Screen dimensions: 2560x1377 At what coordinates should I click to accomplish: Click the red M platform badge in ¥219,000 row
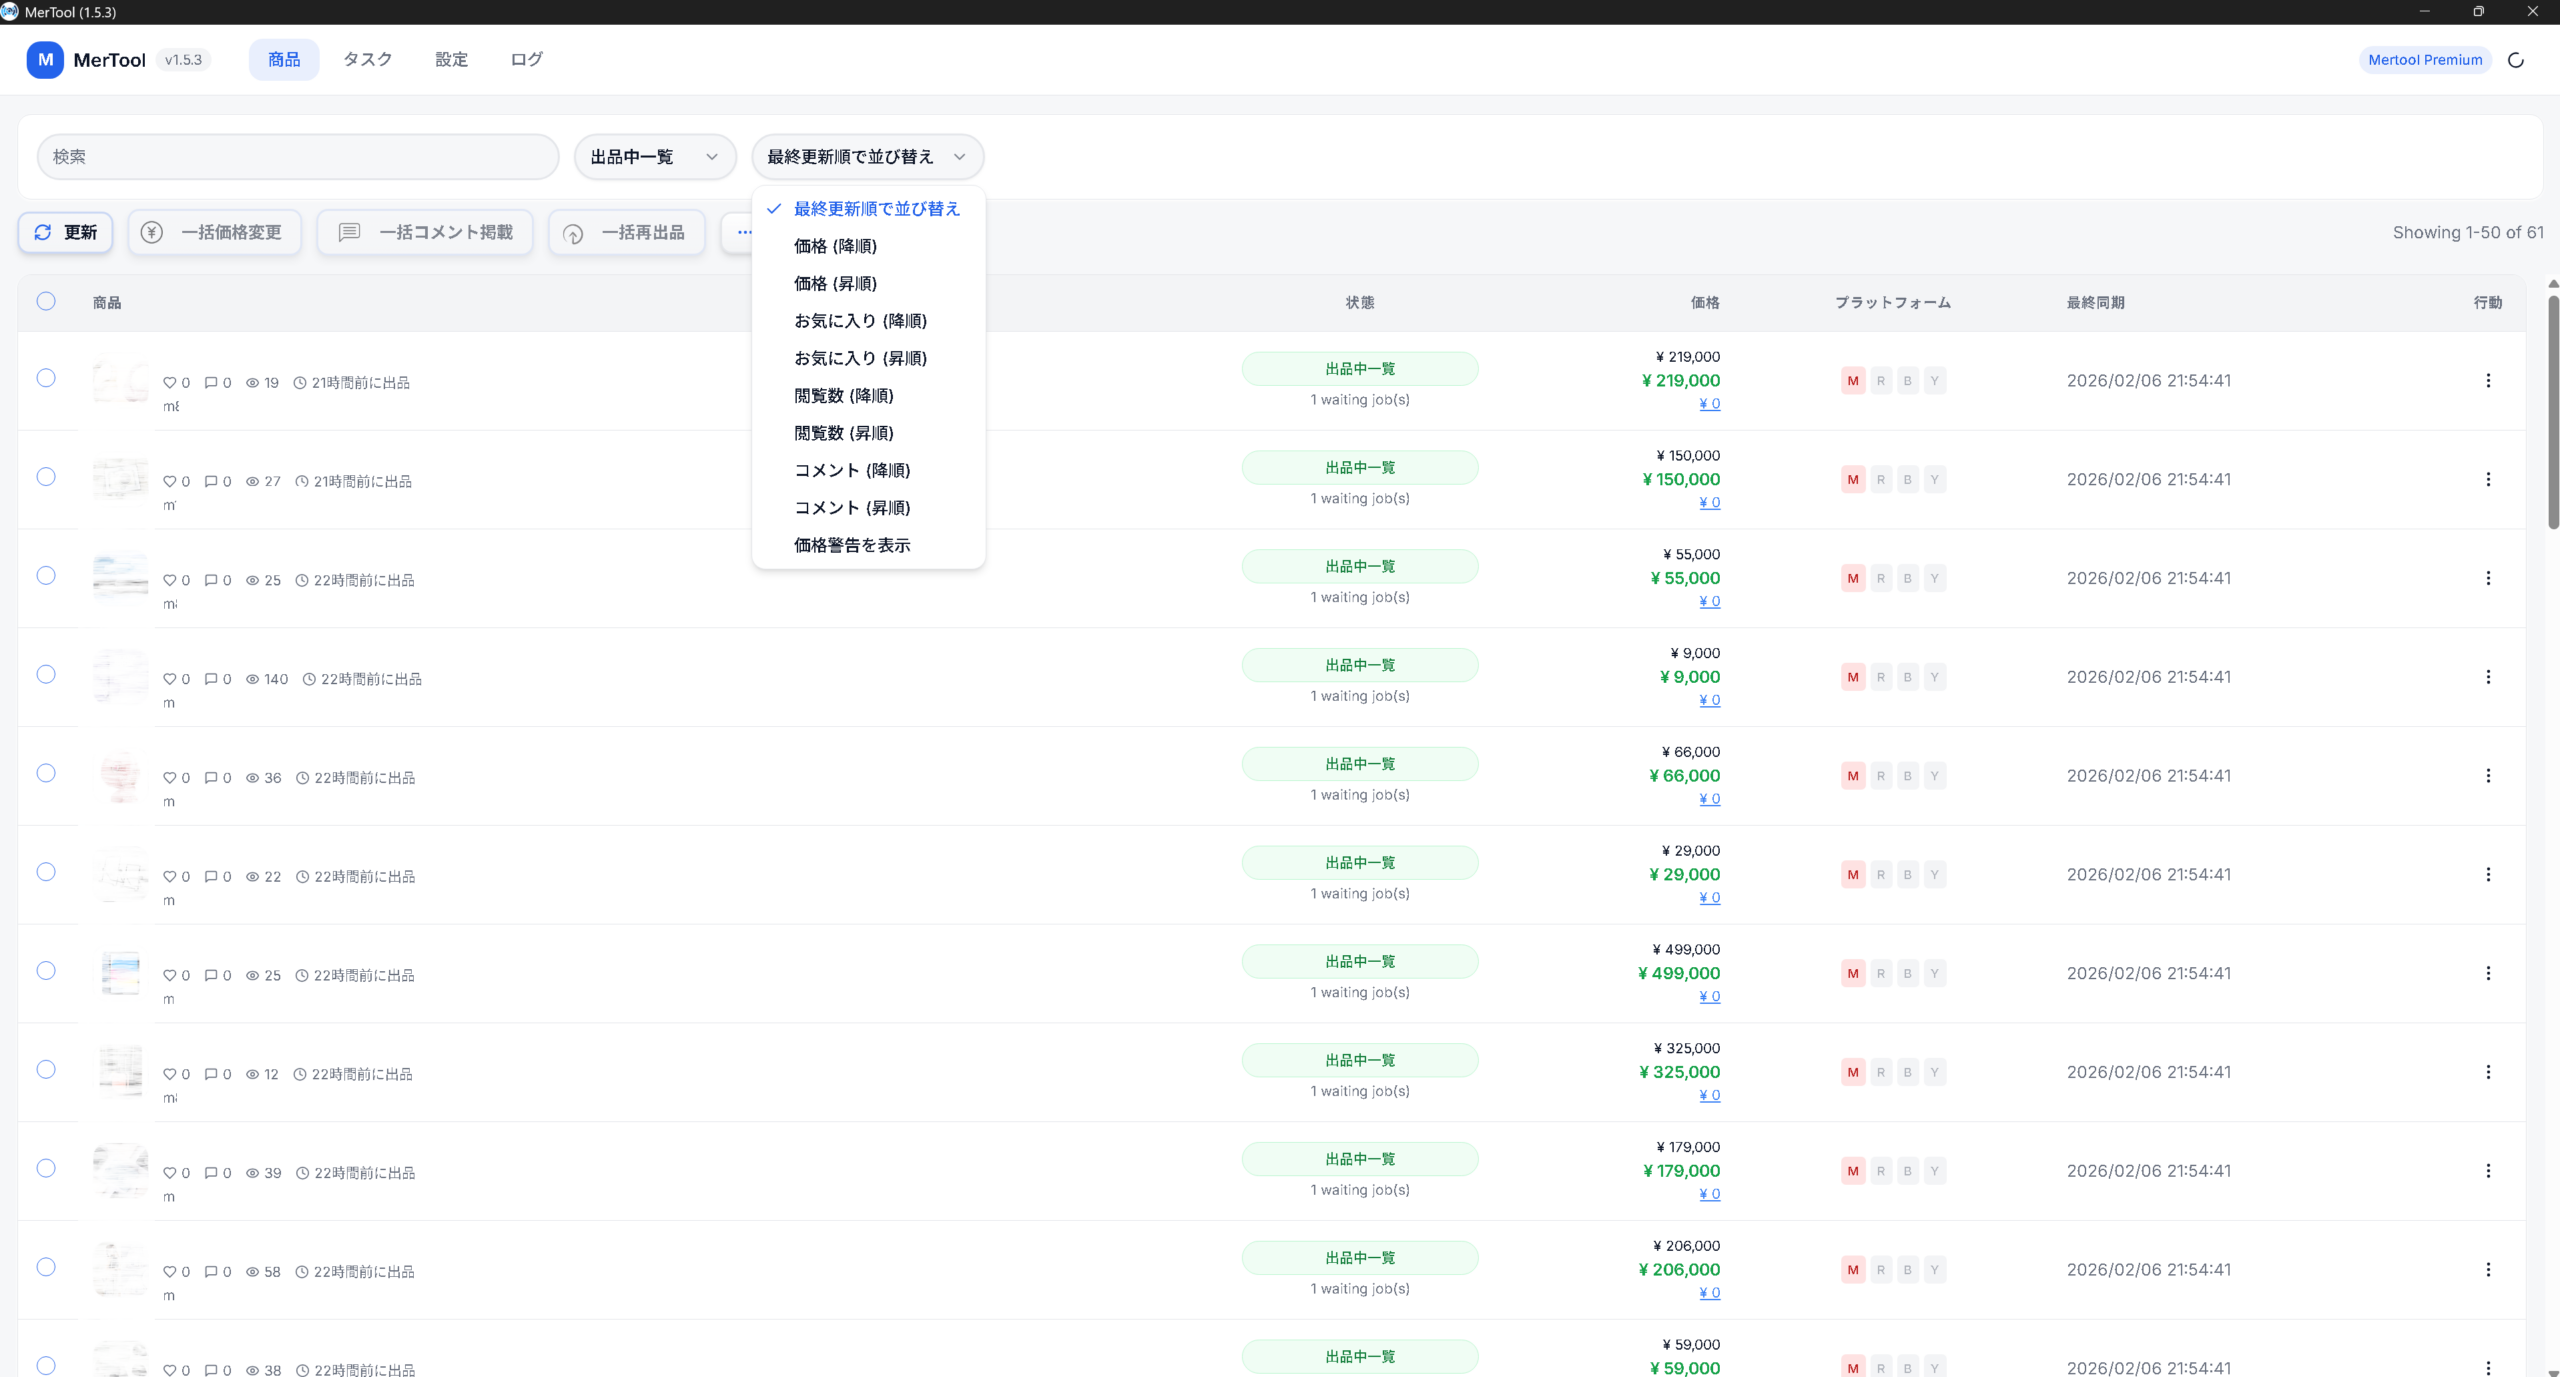[x=1853, y=381]
